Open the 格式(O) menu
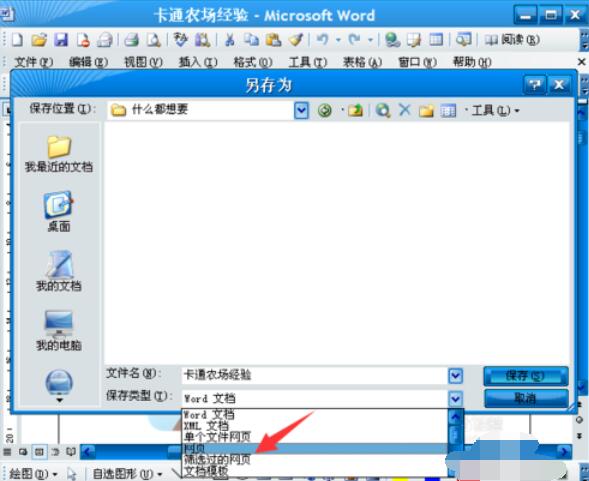The height and width of the screenshot is (481, 589). pos(253,62)
